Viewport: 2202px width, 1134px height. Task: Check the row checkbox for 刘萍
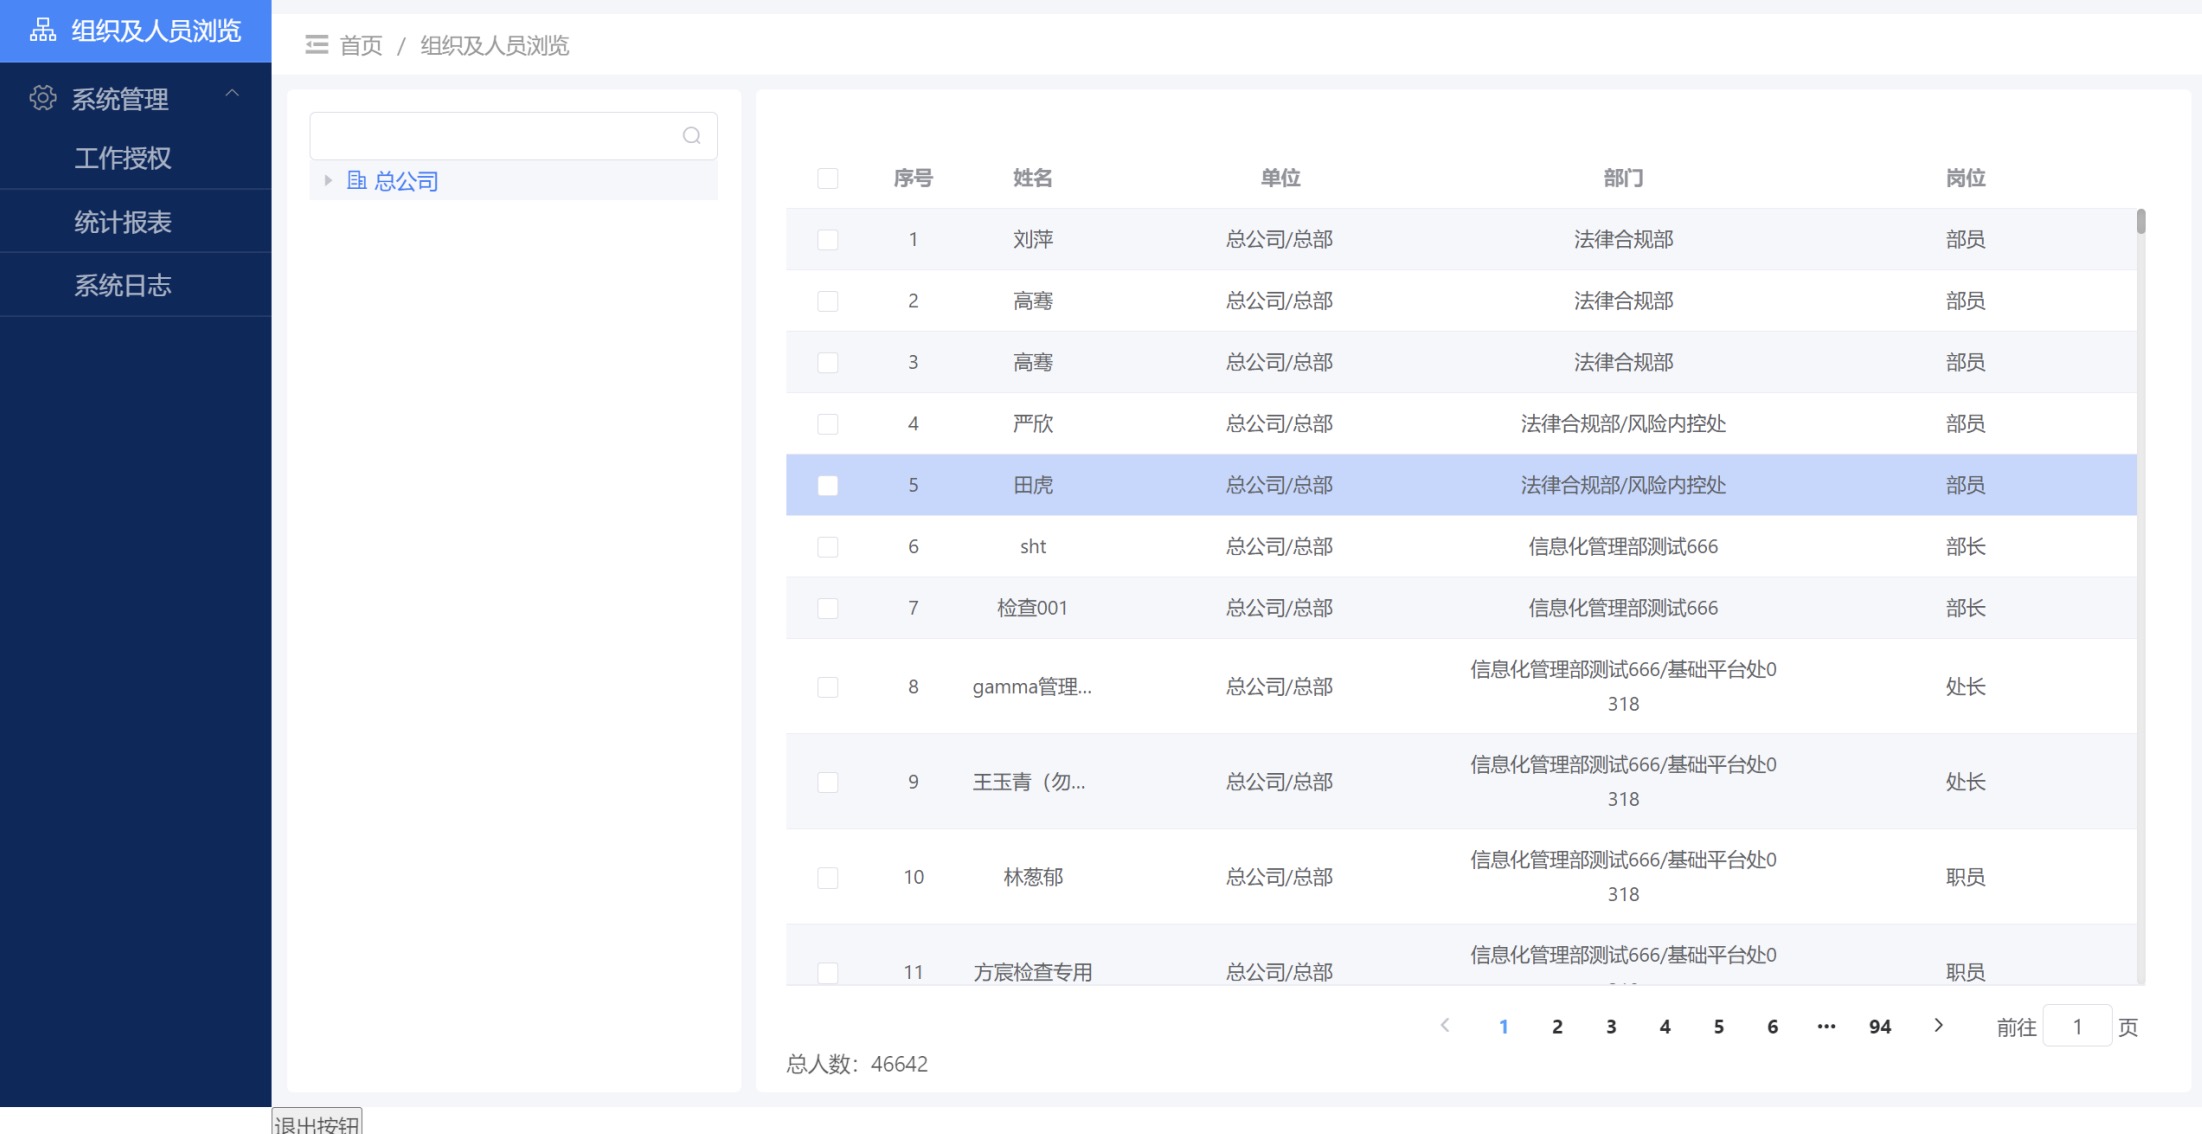[x=828, y=240]
